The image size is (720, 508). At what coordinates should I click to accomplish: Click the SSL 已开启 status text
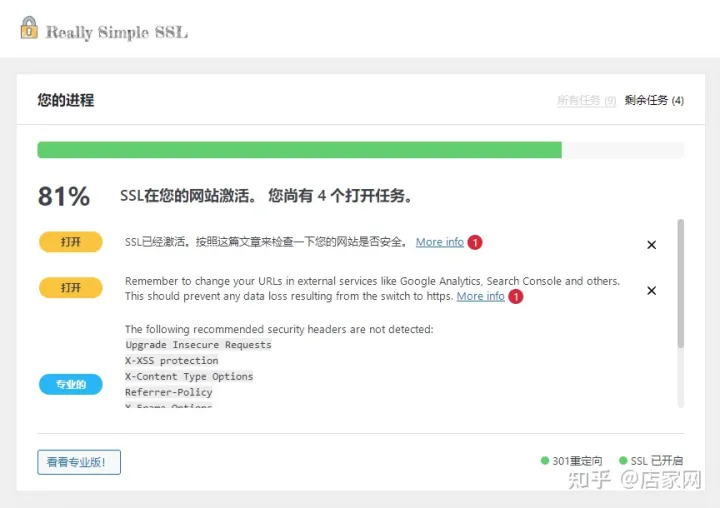(x=657, y=461)
